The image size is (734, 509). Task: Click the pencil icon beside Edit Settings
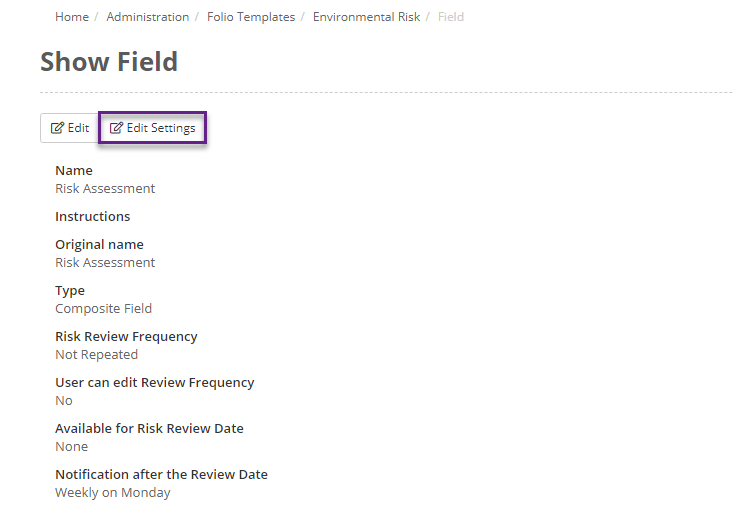(116, 128)
